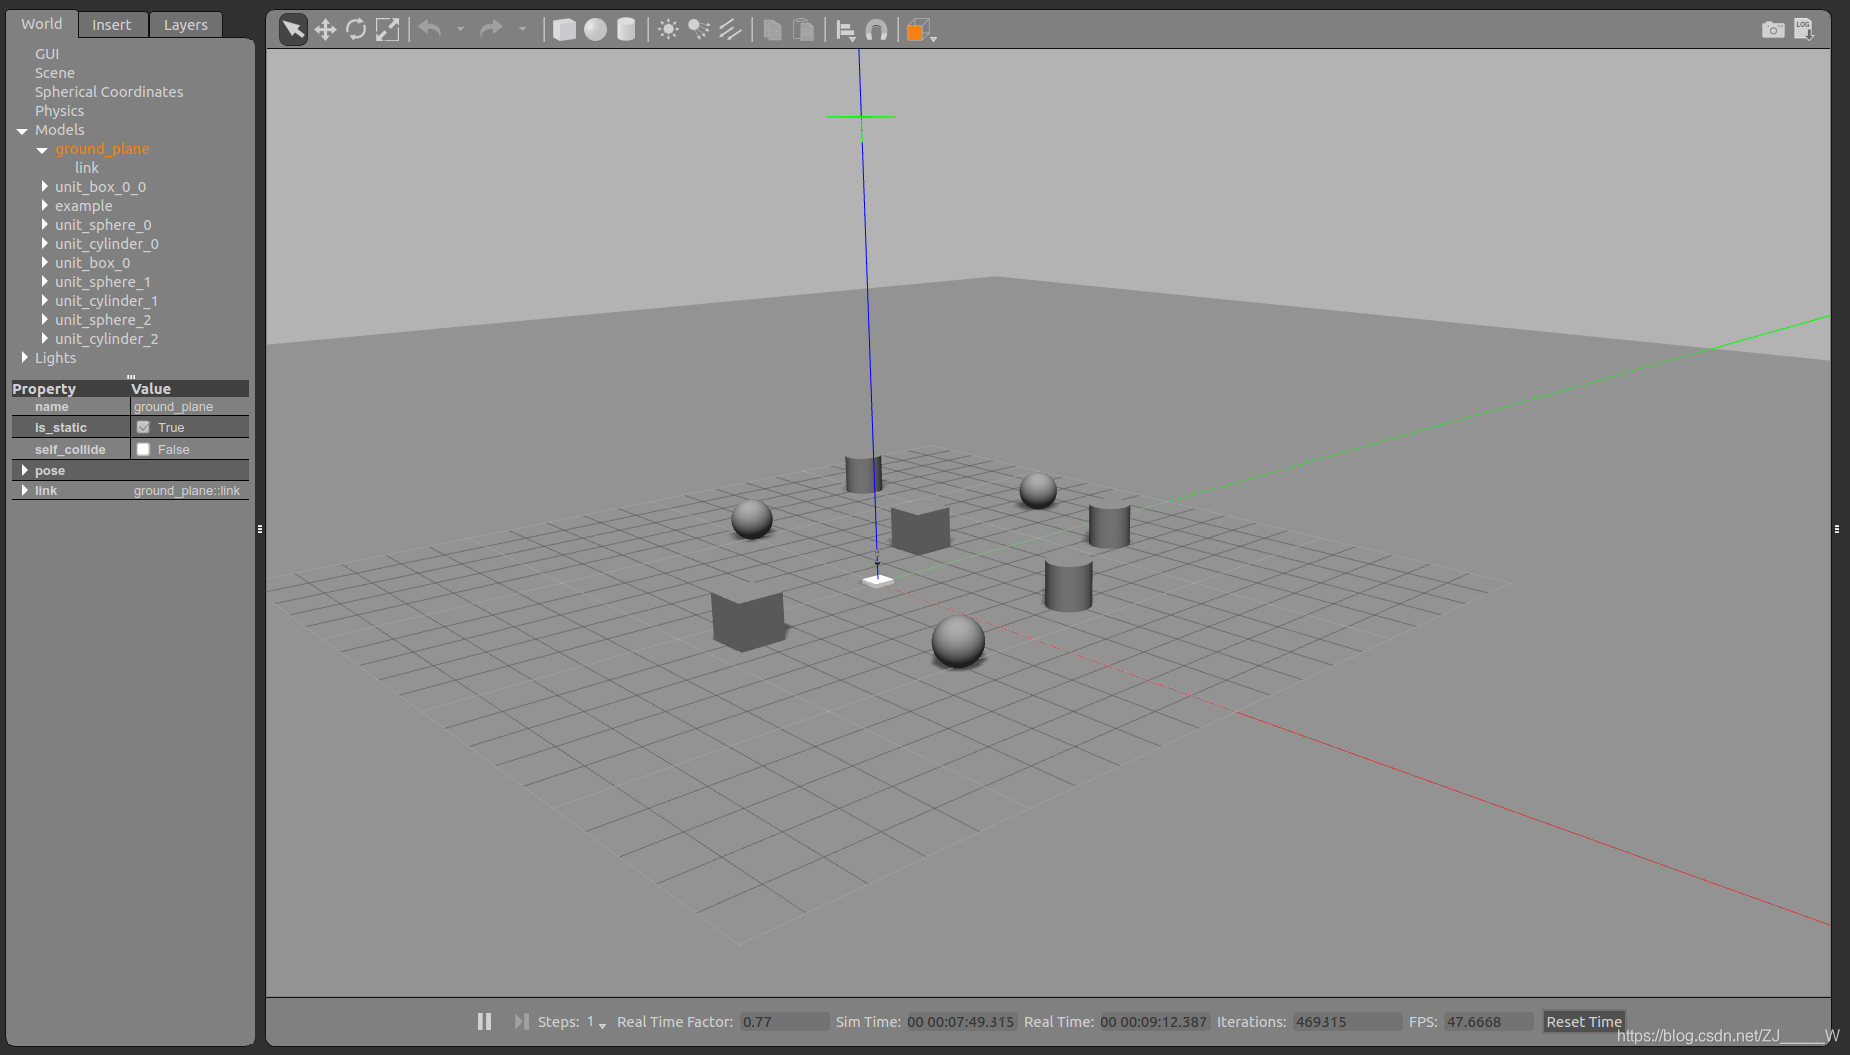The image size is (1850, 1055).
Task: Click the right panel splitter handle
Action: pos(1837,528)
